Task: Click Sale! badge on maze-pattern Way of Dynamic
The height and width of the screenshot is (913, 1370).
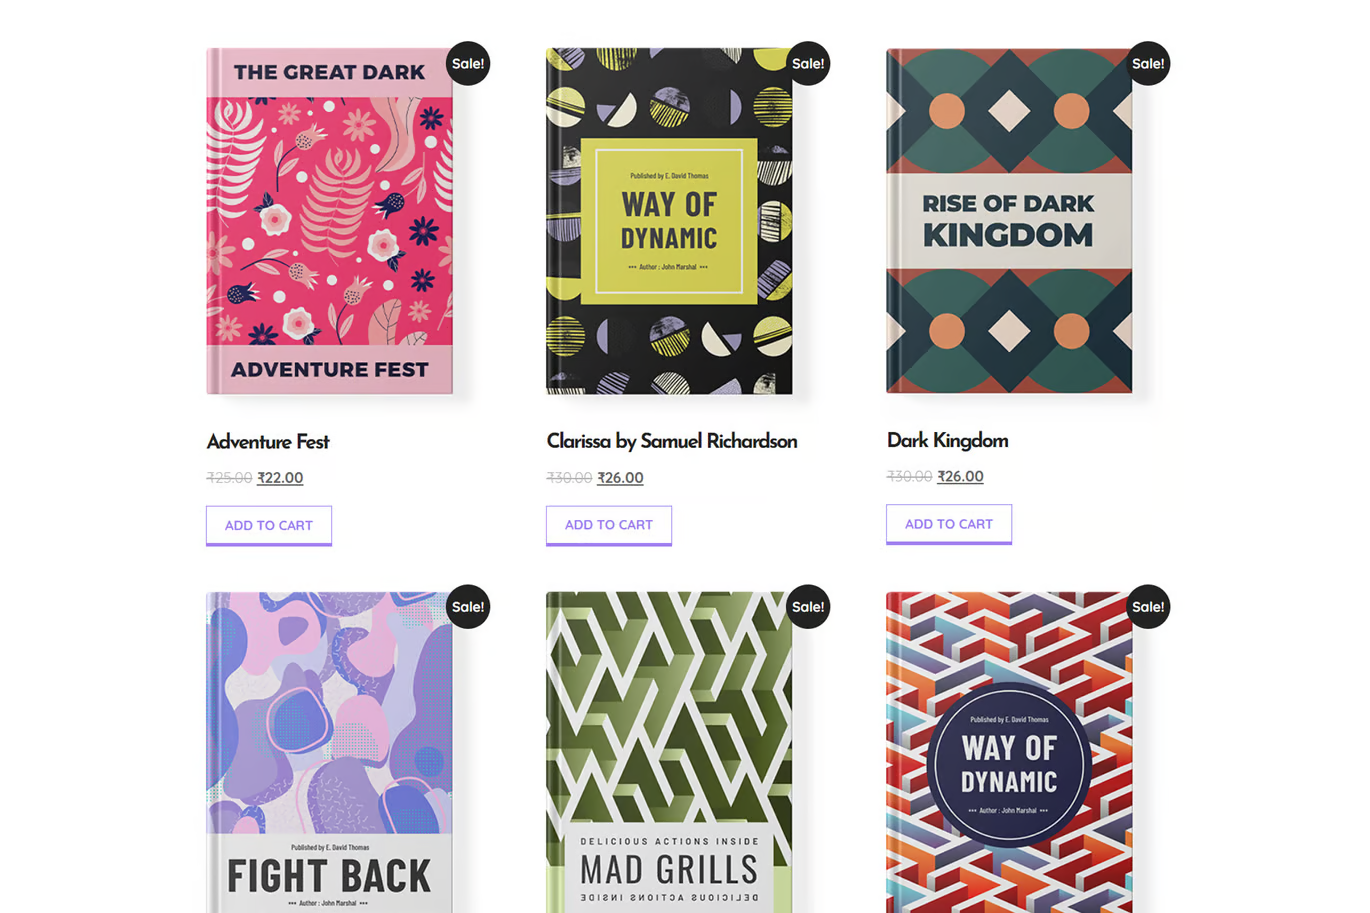Action: tap(1148, 606)
